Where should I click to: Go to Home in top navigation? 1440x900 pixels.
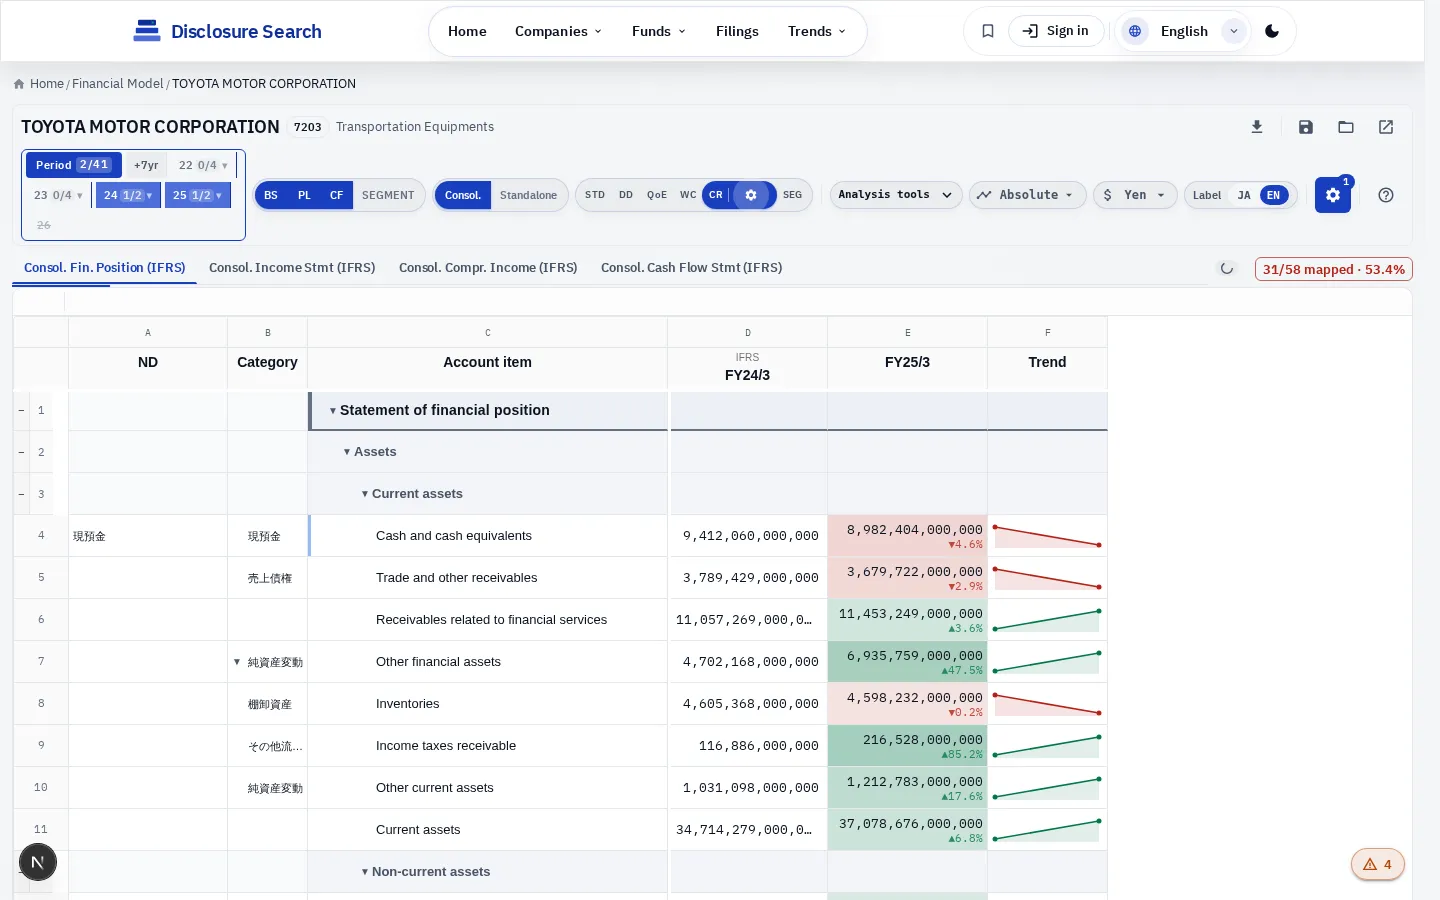[x=467, y=31]
